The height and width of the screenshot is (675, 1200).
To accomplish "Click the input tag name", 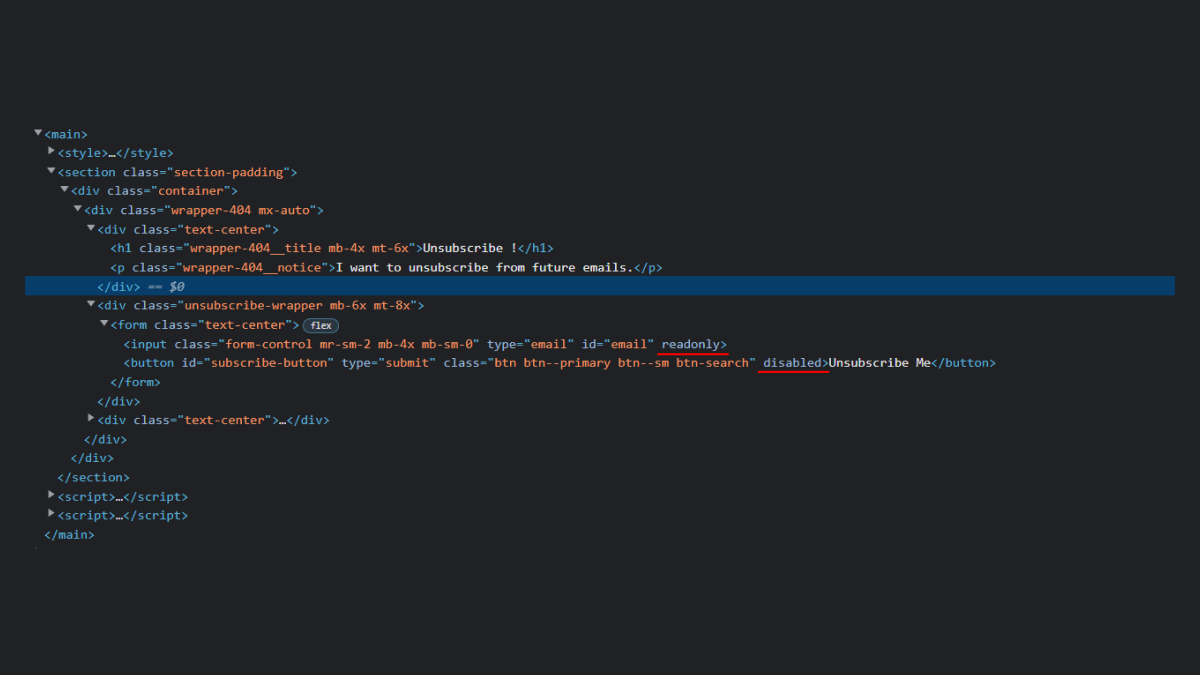I will point(148,344).
